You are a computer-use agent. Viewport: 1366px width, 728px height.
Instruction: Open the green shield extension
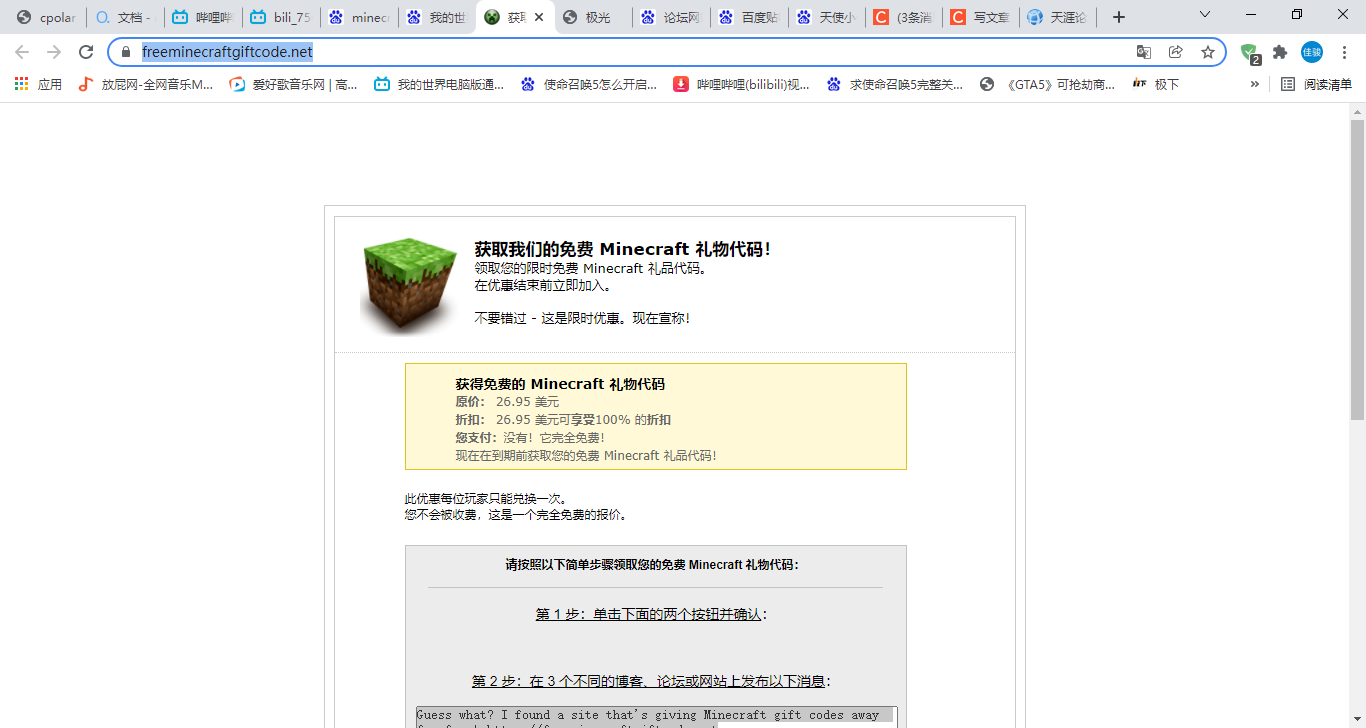(x=1249, y=52)
